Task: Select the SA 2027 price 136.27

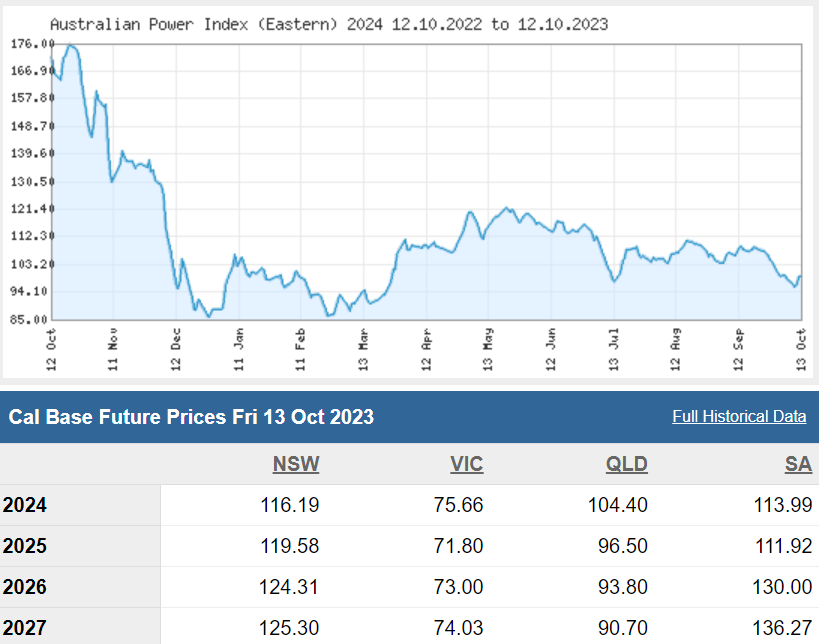Action: tap(783, 628)
